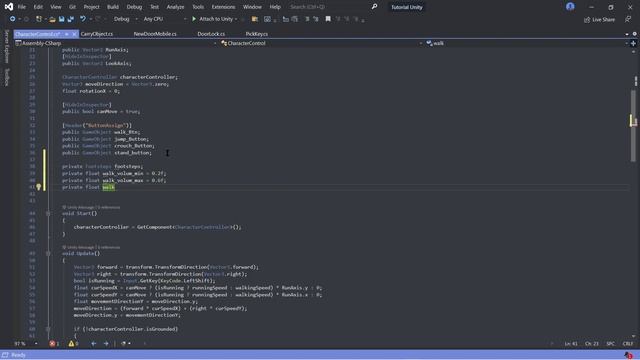Viewport: 640px width, 360px height.
Task: Click the Ln: 41 line indicator
Action: coord(571,344)
